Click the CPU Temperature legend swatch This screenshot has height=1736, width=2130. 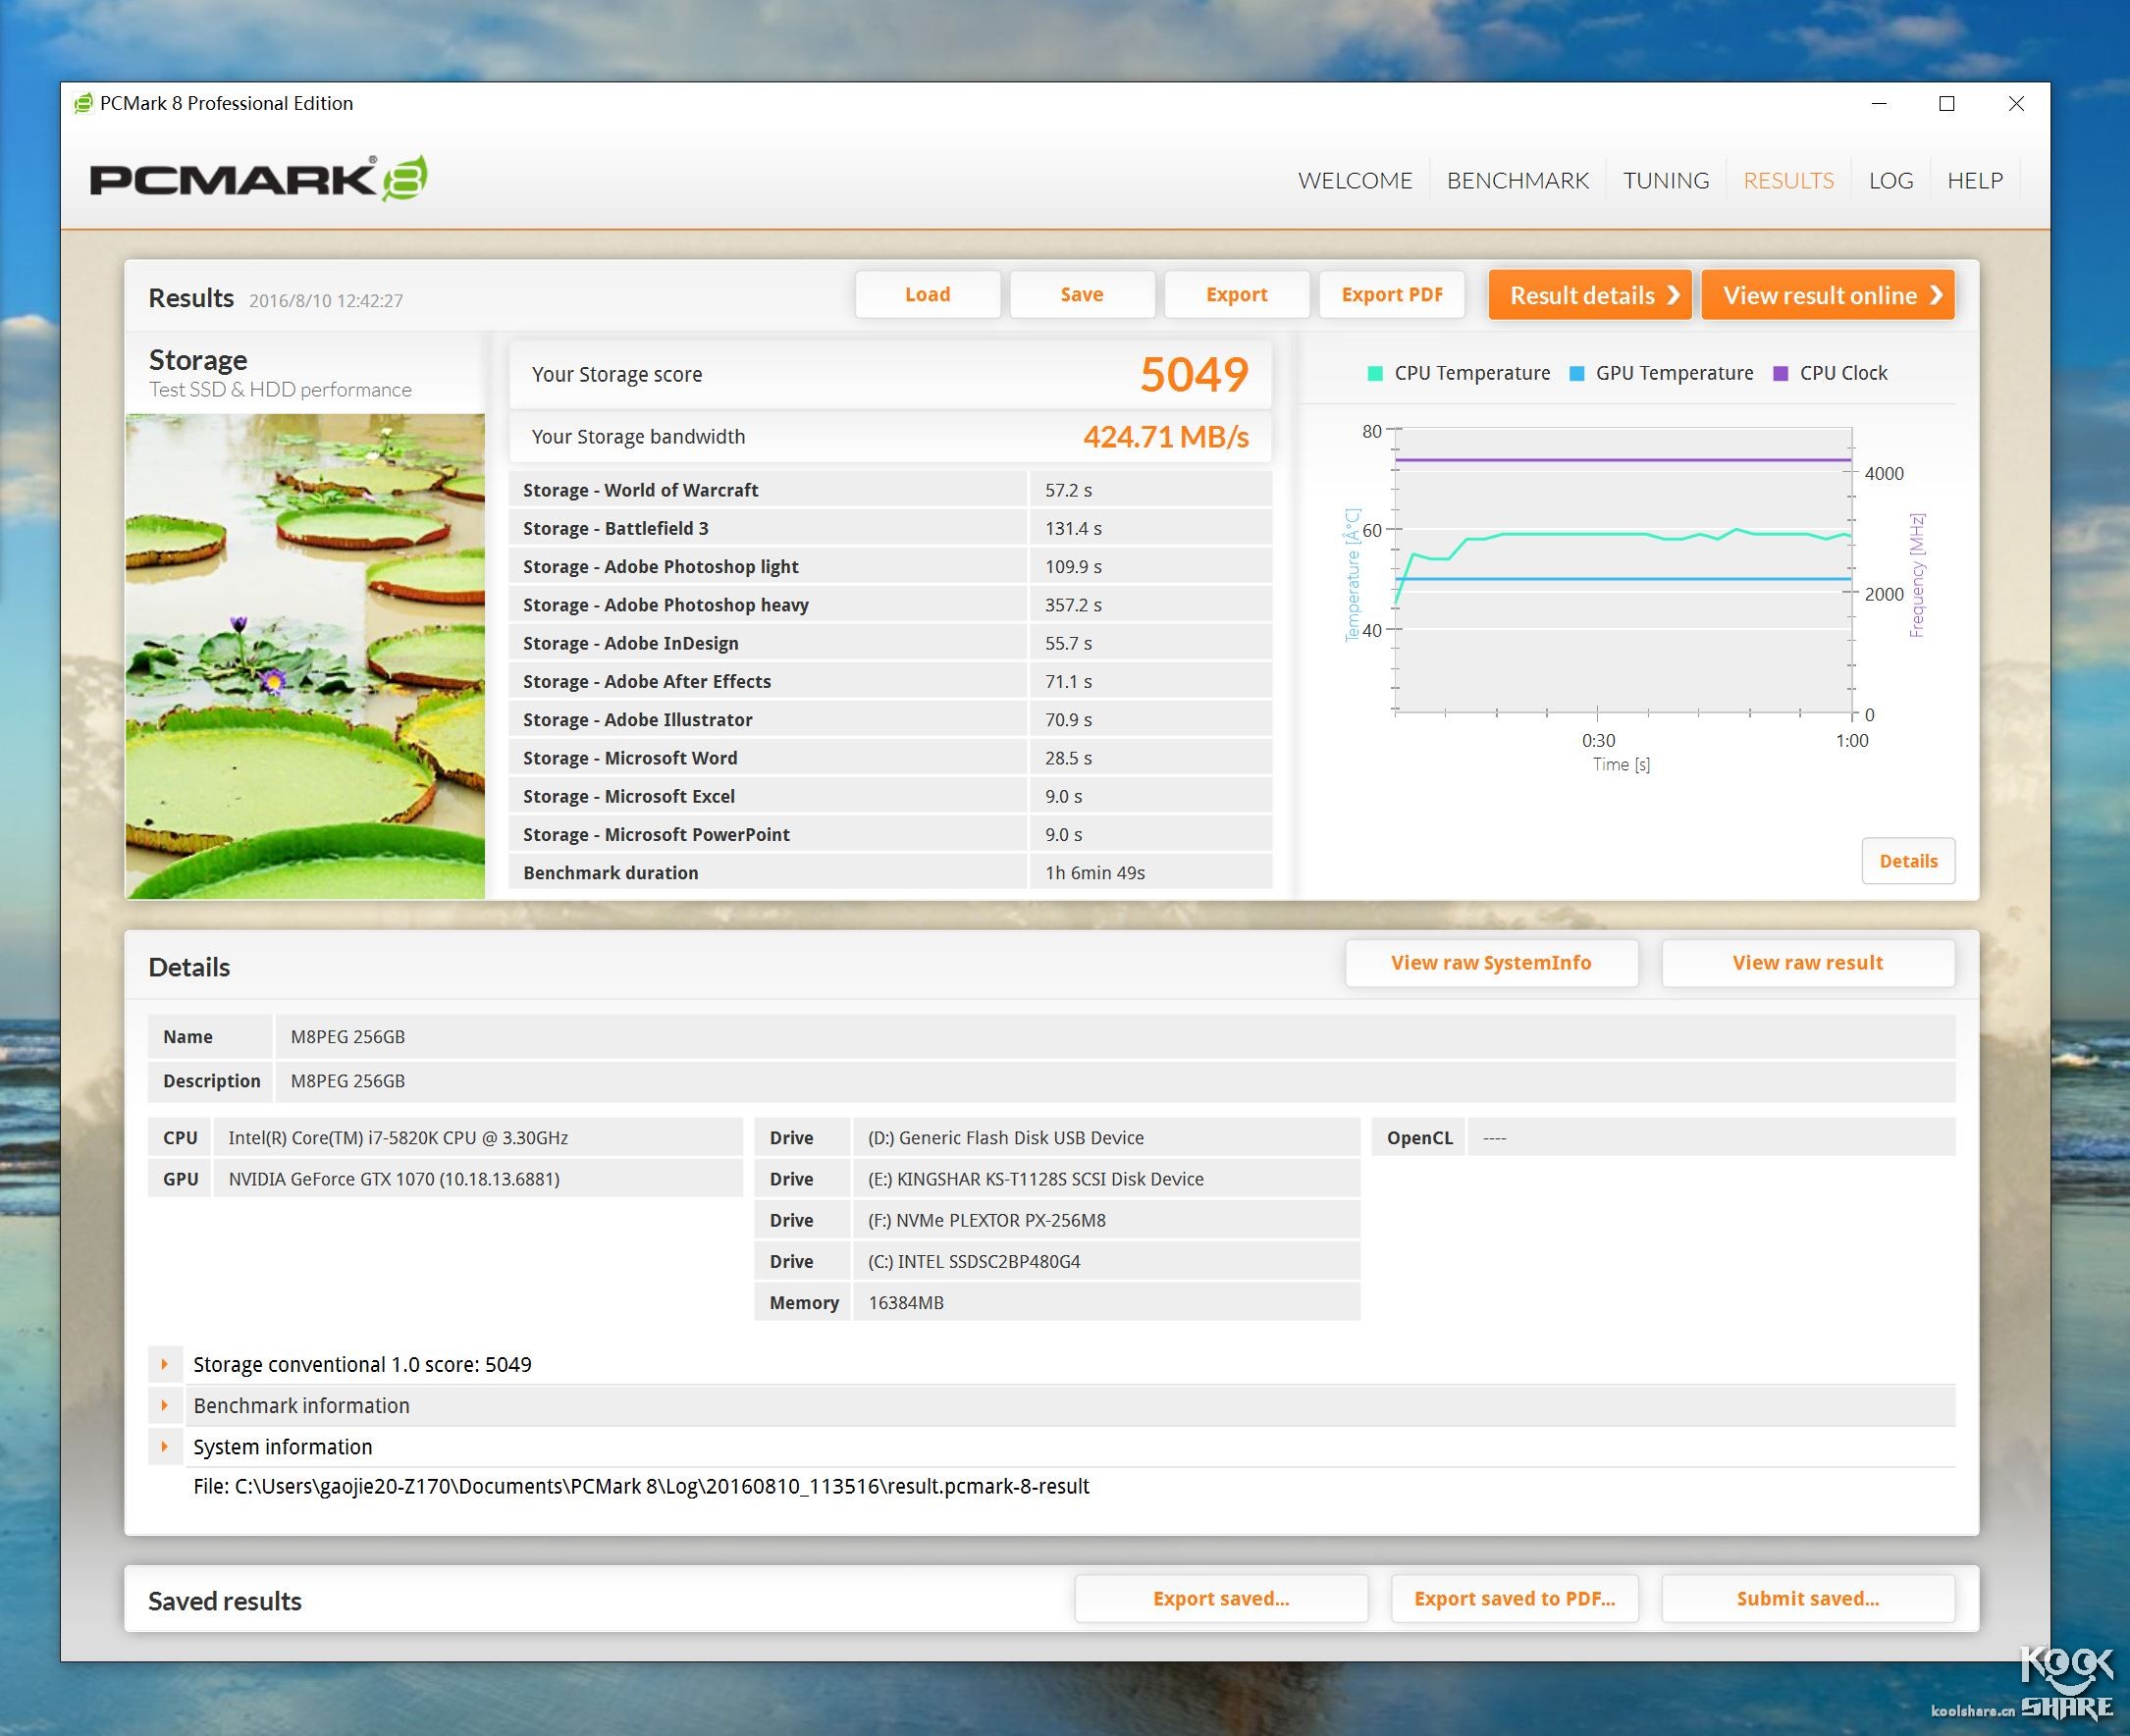tap(1375, 373)
